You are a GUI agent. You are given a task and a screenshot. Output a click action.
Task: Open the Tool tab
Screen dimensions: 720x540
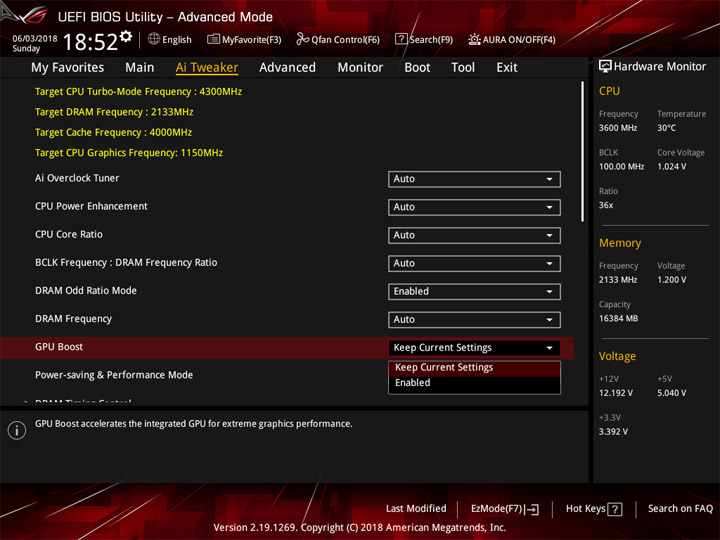pyautogui.click(x=463, y=68)
